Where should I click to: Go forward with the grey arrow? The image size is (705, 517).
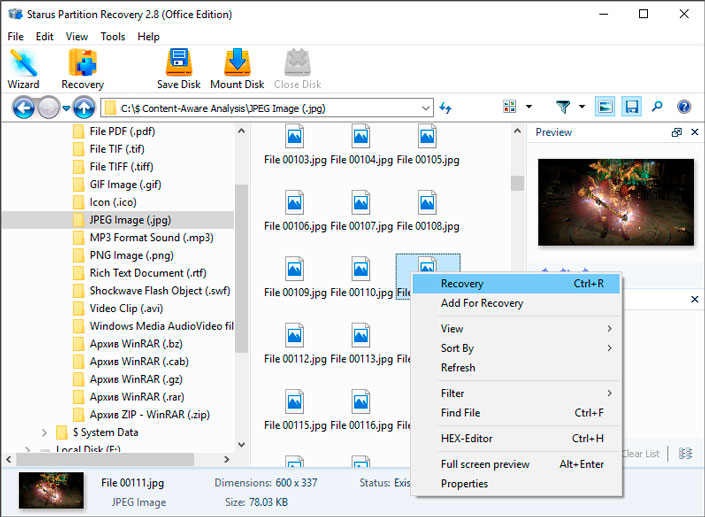coord(49,108)
